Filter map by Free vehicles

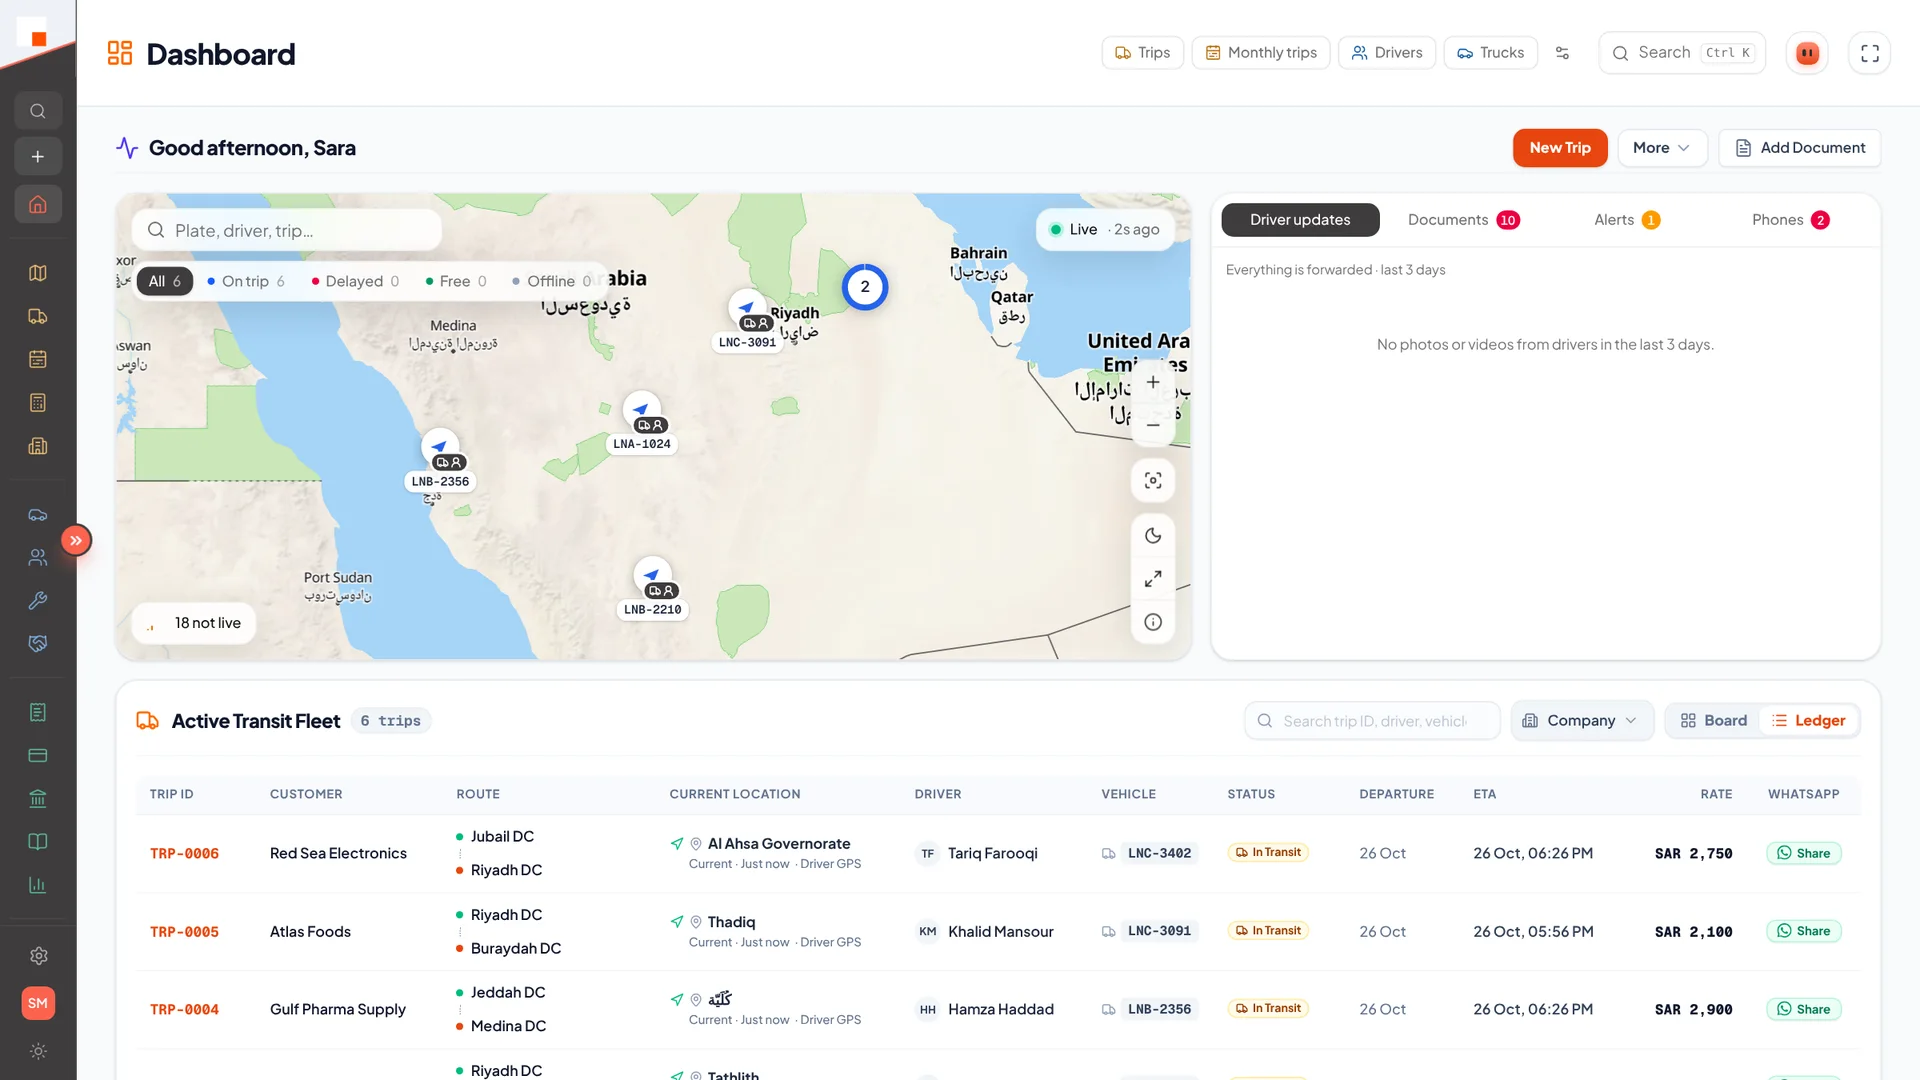(456, 281)
